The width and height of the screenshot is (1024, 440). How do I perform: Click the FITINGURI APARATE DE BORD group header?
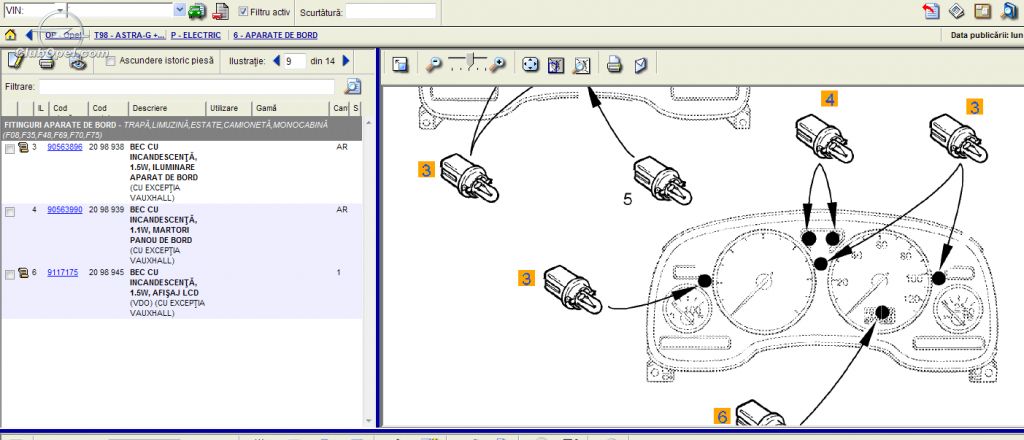coord(182,129)
